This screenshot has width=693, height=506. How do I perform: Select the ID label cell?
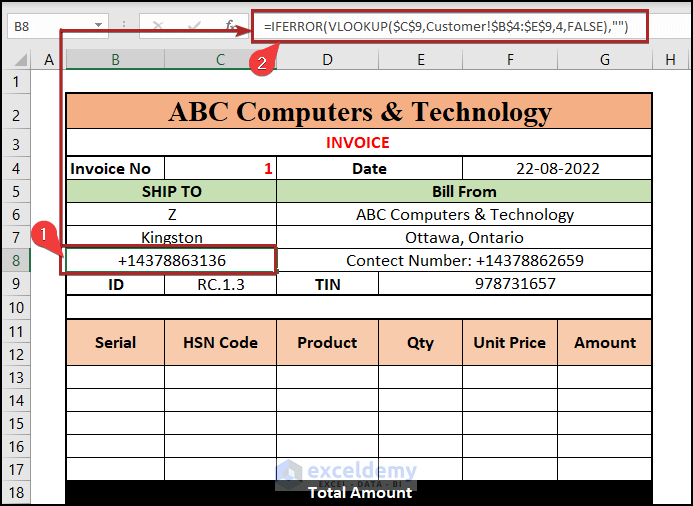click(x=115, y=284)
